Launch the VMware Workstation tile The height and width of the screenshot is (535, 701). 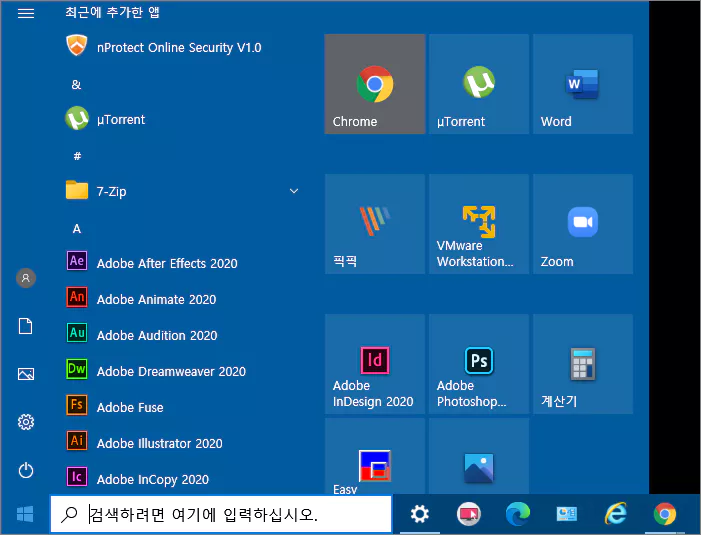pyautogui.click(x=479, y=224)
